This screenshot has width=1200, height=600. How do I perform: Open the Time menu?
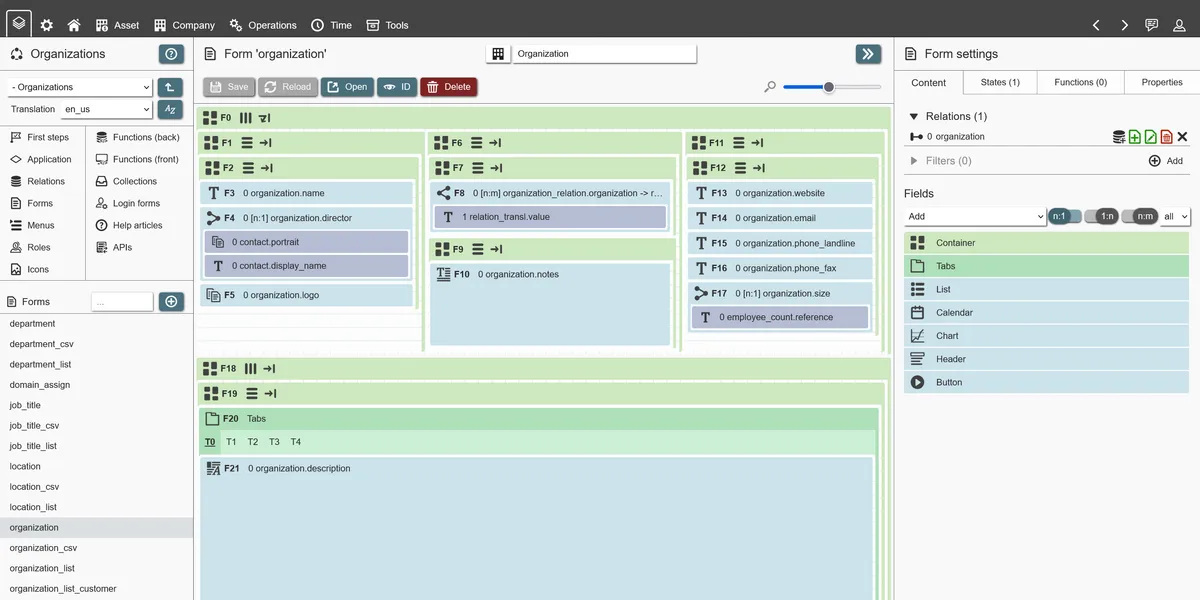click(331, 25)
